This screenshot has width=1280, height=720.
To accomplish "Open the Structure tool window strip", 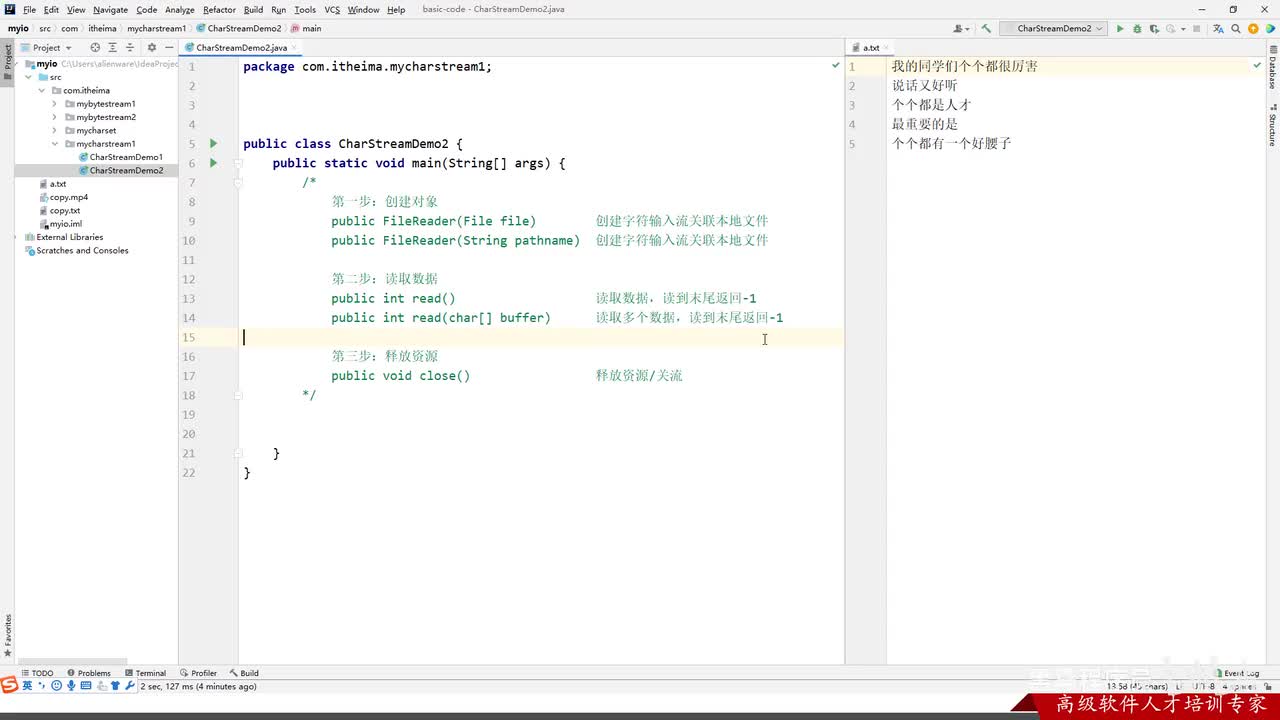I will coord(1273,125).
